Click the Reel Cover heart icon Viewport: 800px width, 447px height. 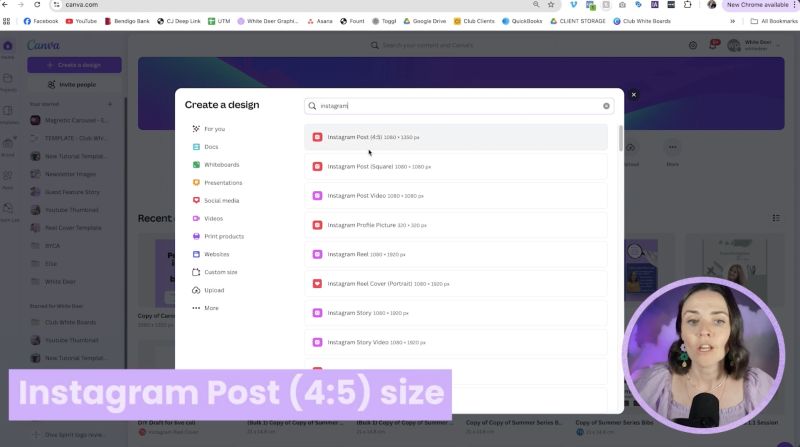tap(317, 284)
